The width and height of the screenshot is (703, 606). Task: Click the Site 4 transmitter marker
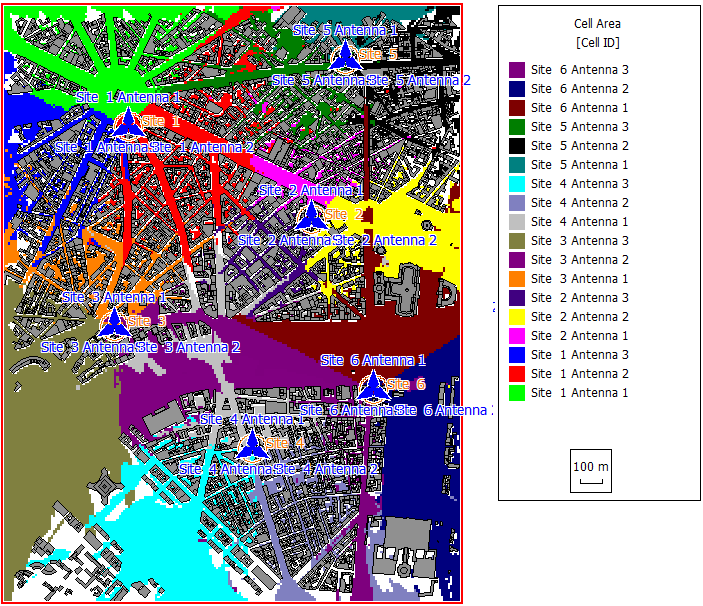point(251,444)
